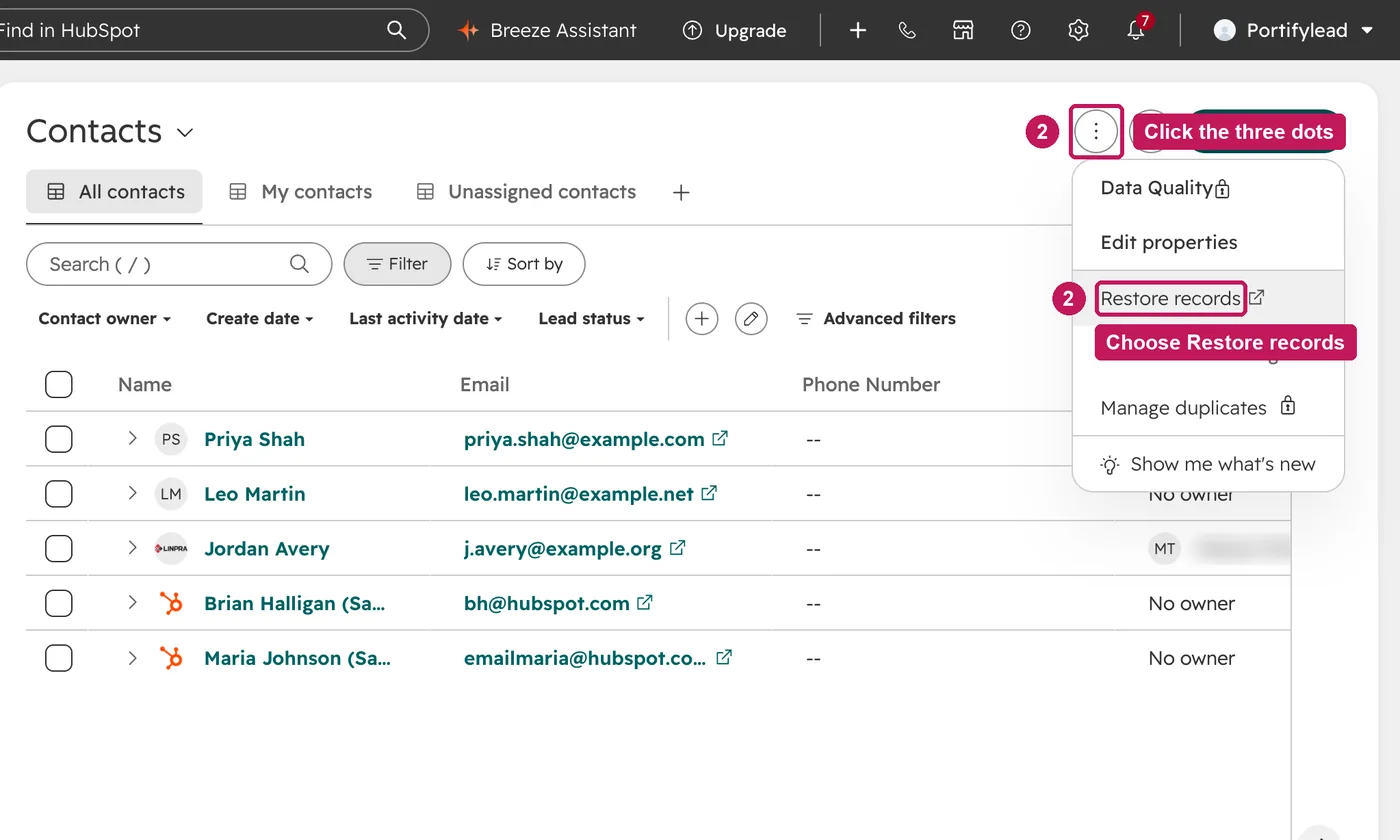Open the settings gear icon
Image resolution: width=1400 pixels, height=840 pixels.
[x=1078, y=30]
